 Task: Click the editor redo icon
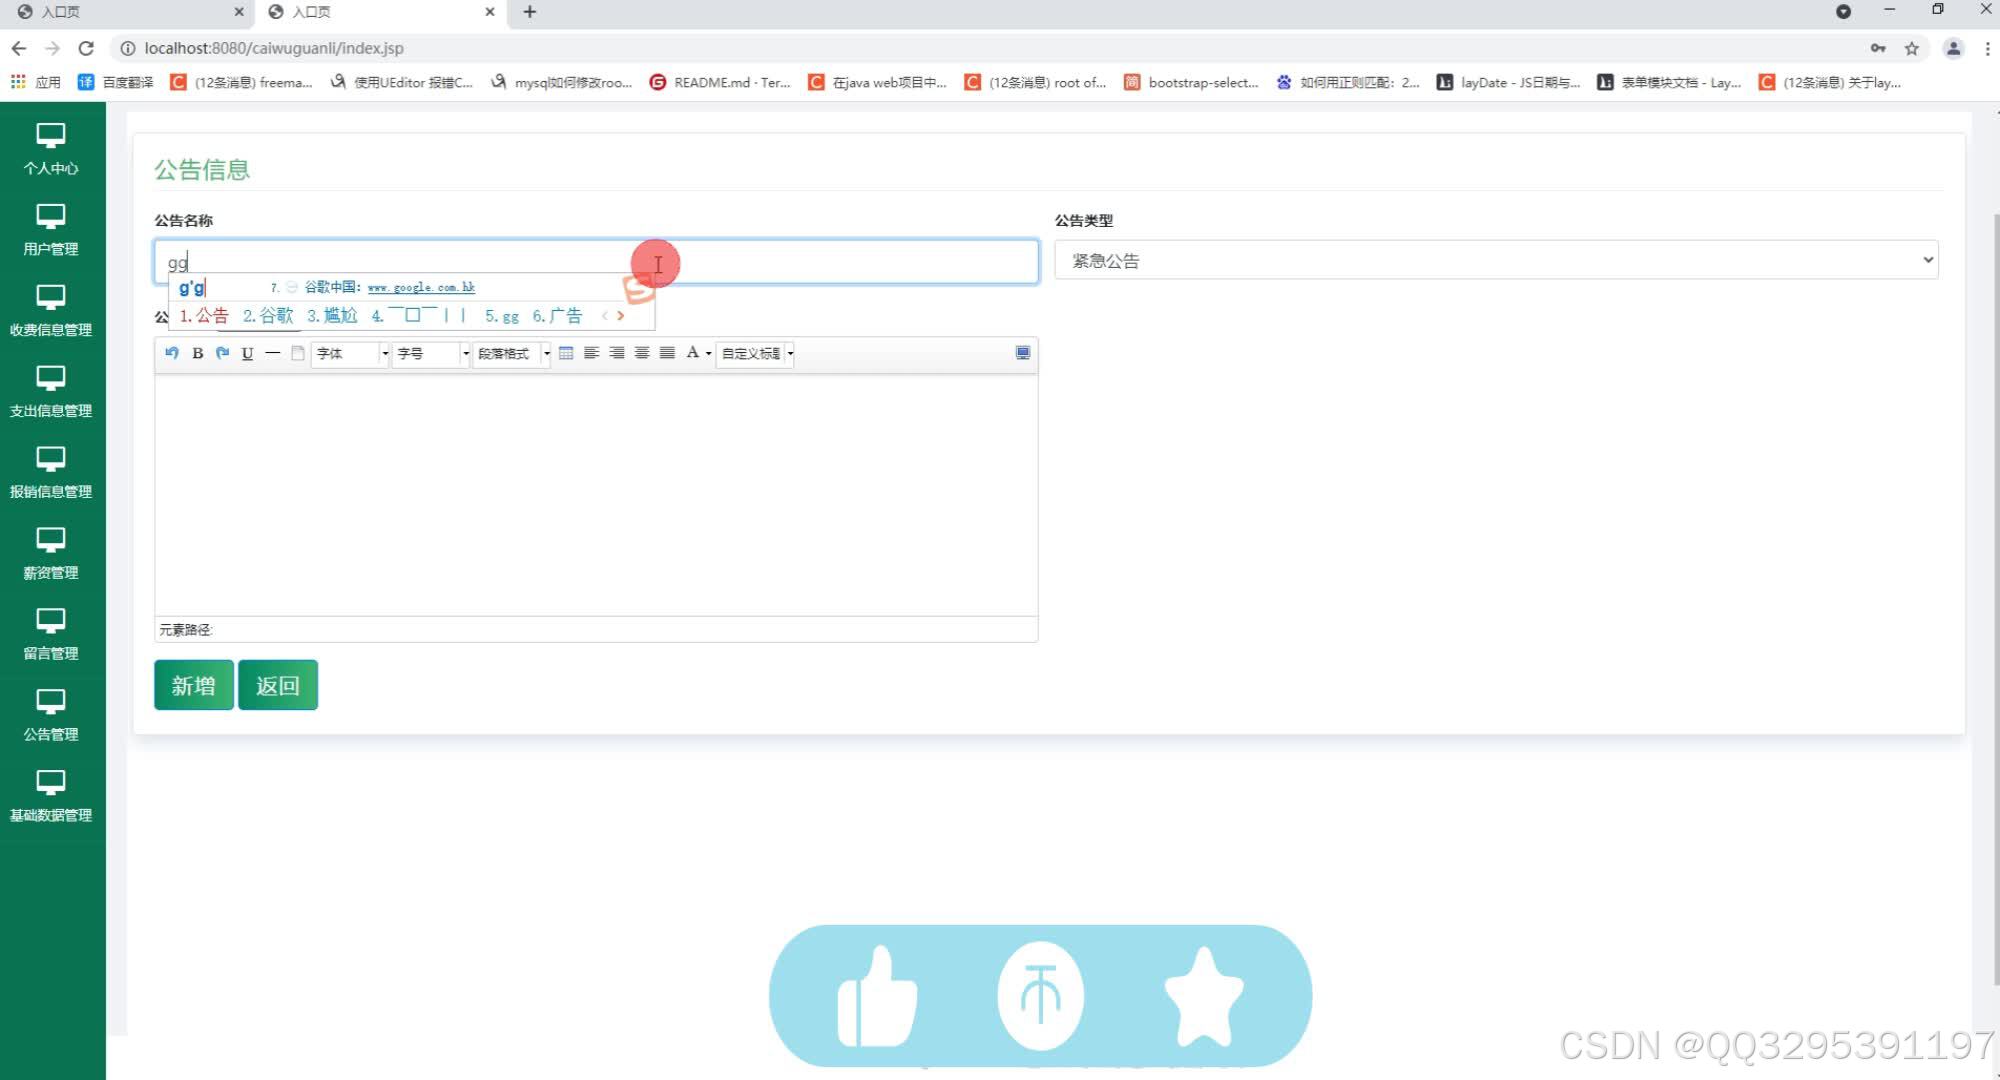tap(222, 353)
